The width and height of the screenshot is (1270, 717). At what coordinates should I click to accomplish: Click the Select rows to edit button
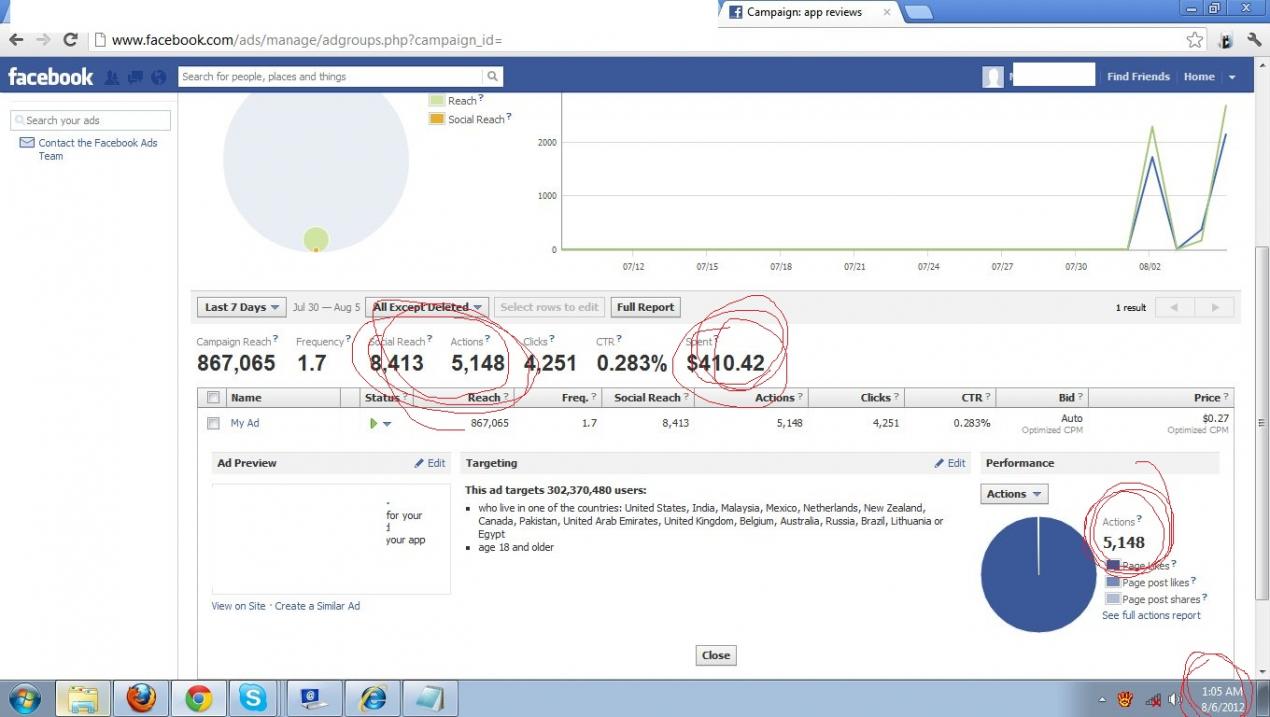(549, 307)
